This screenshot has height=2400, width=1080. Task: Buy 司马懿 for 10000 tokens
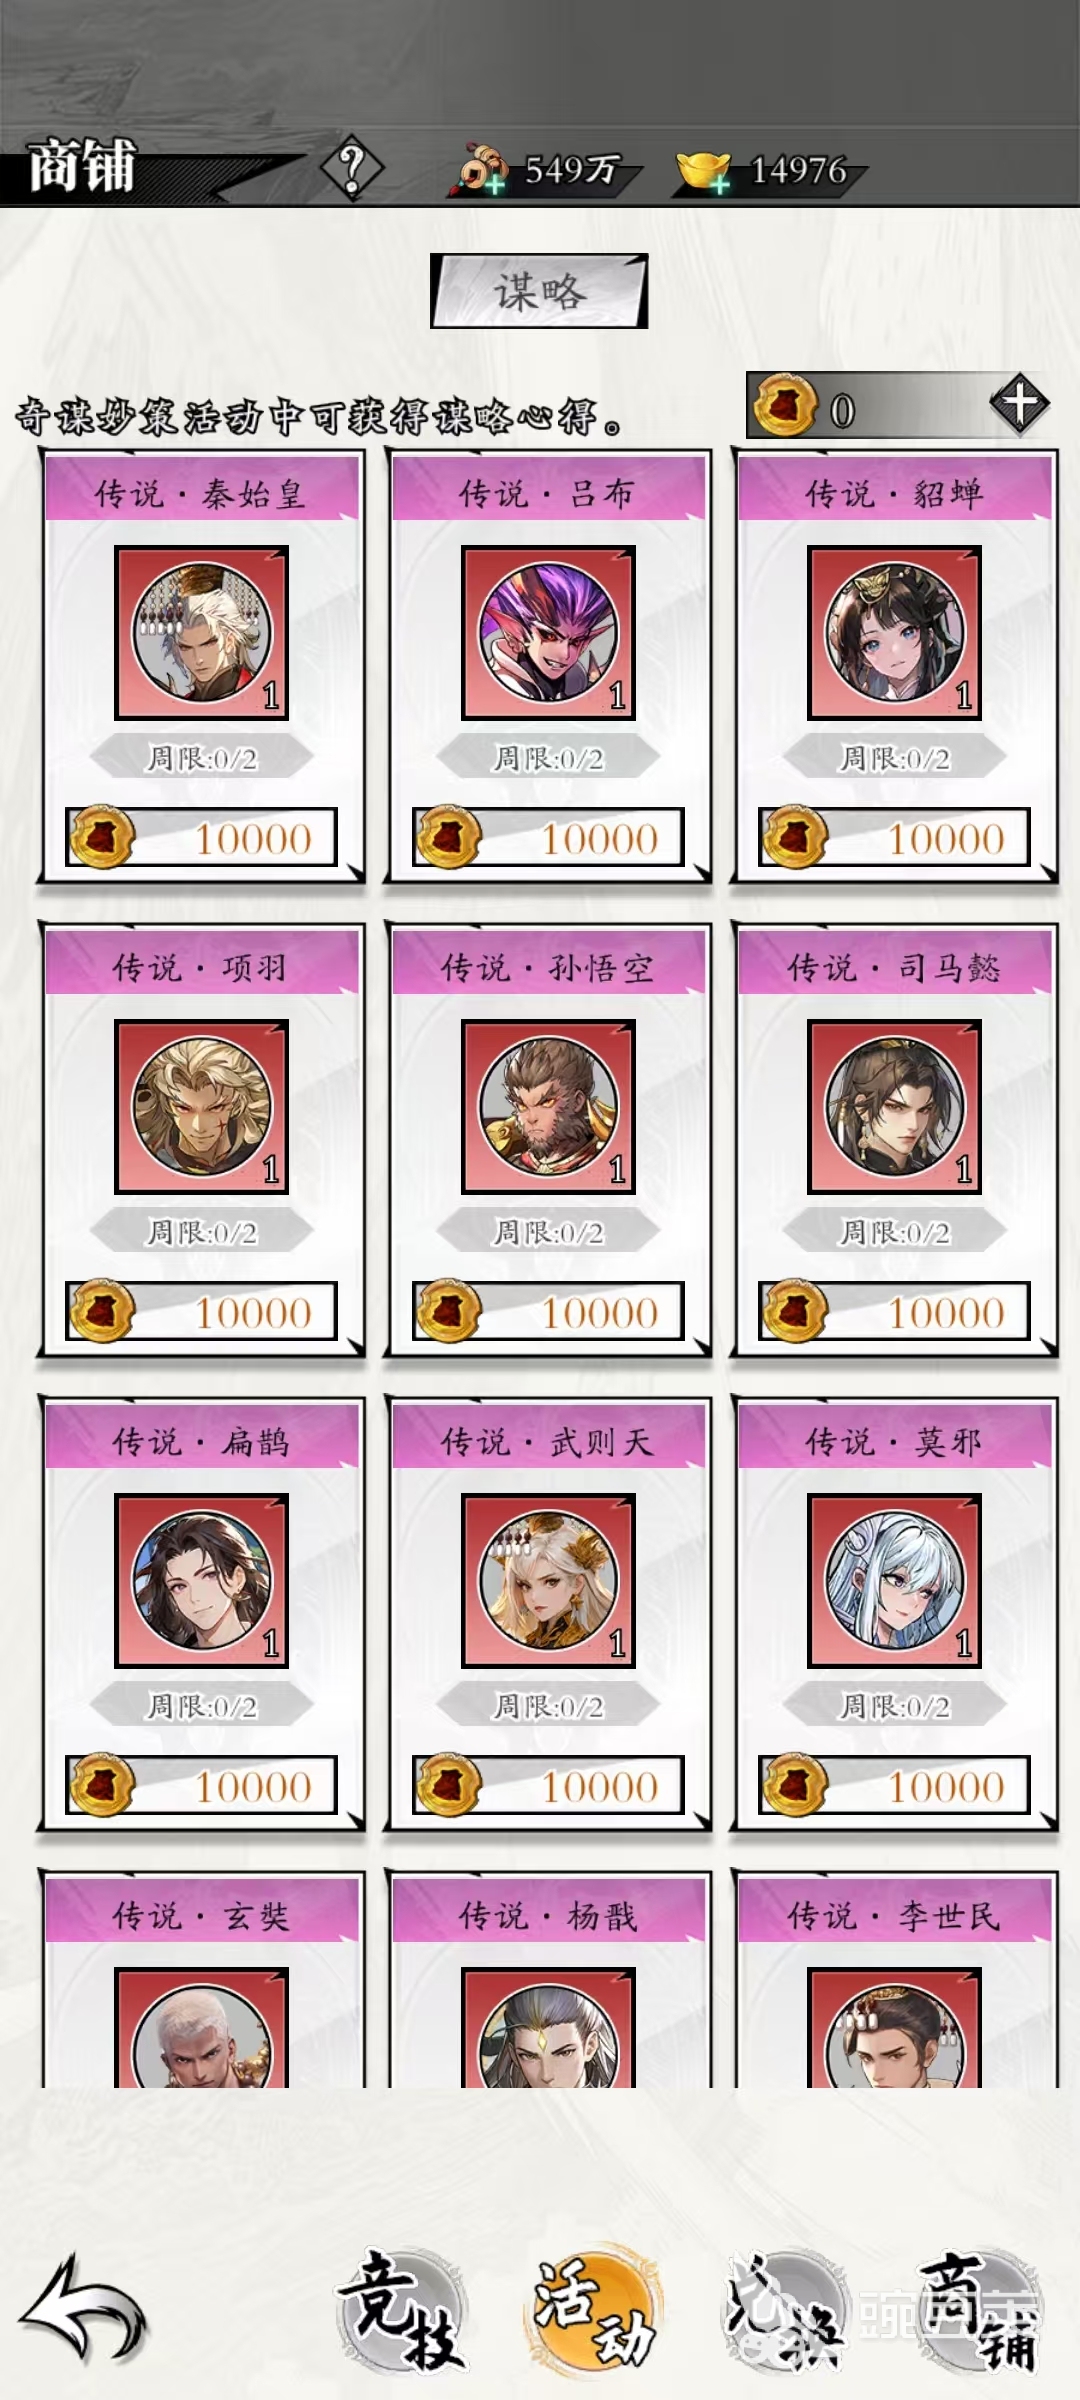[894, 1312]
